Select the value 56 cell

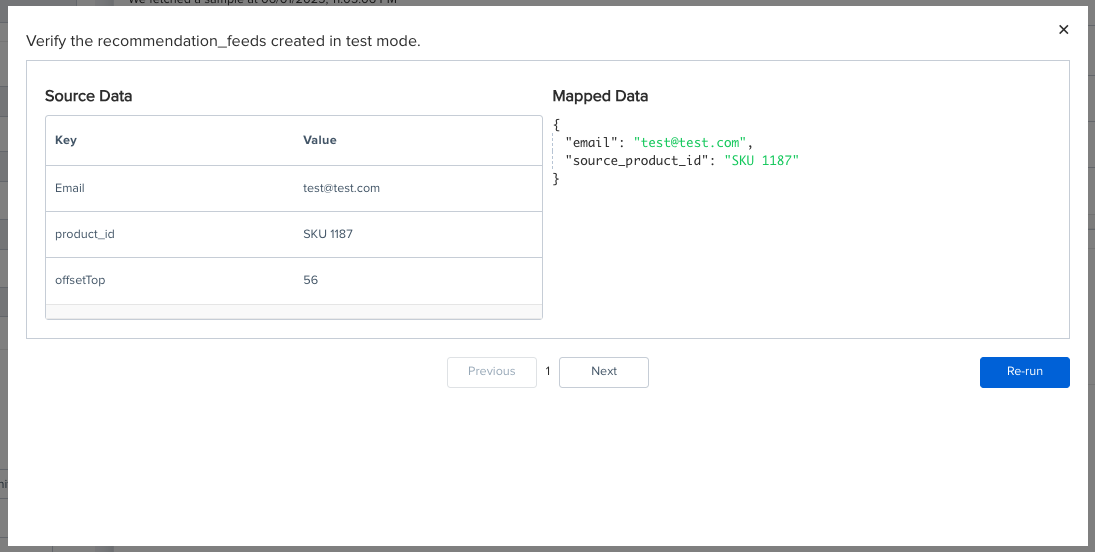click(x=310, y=281)
